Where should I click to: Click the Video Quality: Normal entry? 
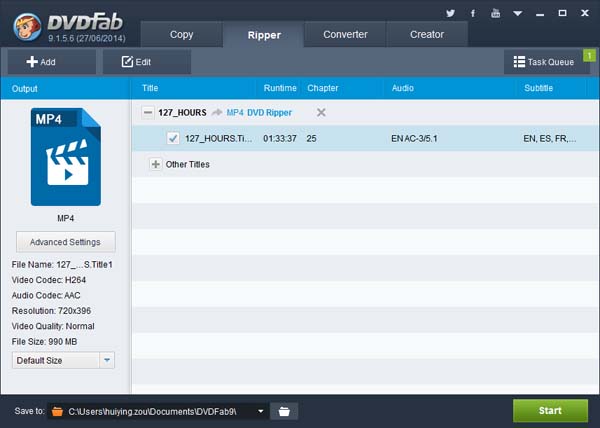(53, 326)
